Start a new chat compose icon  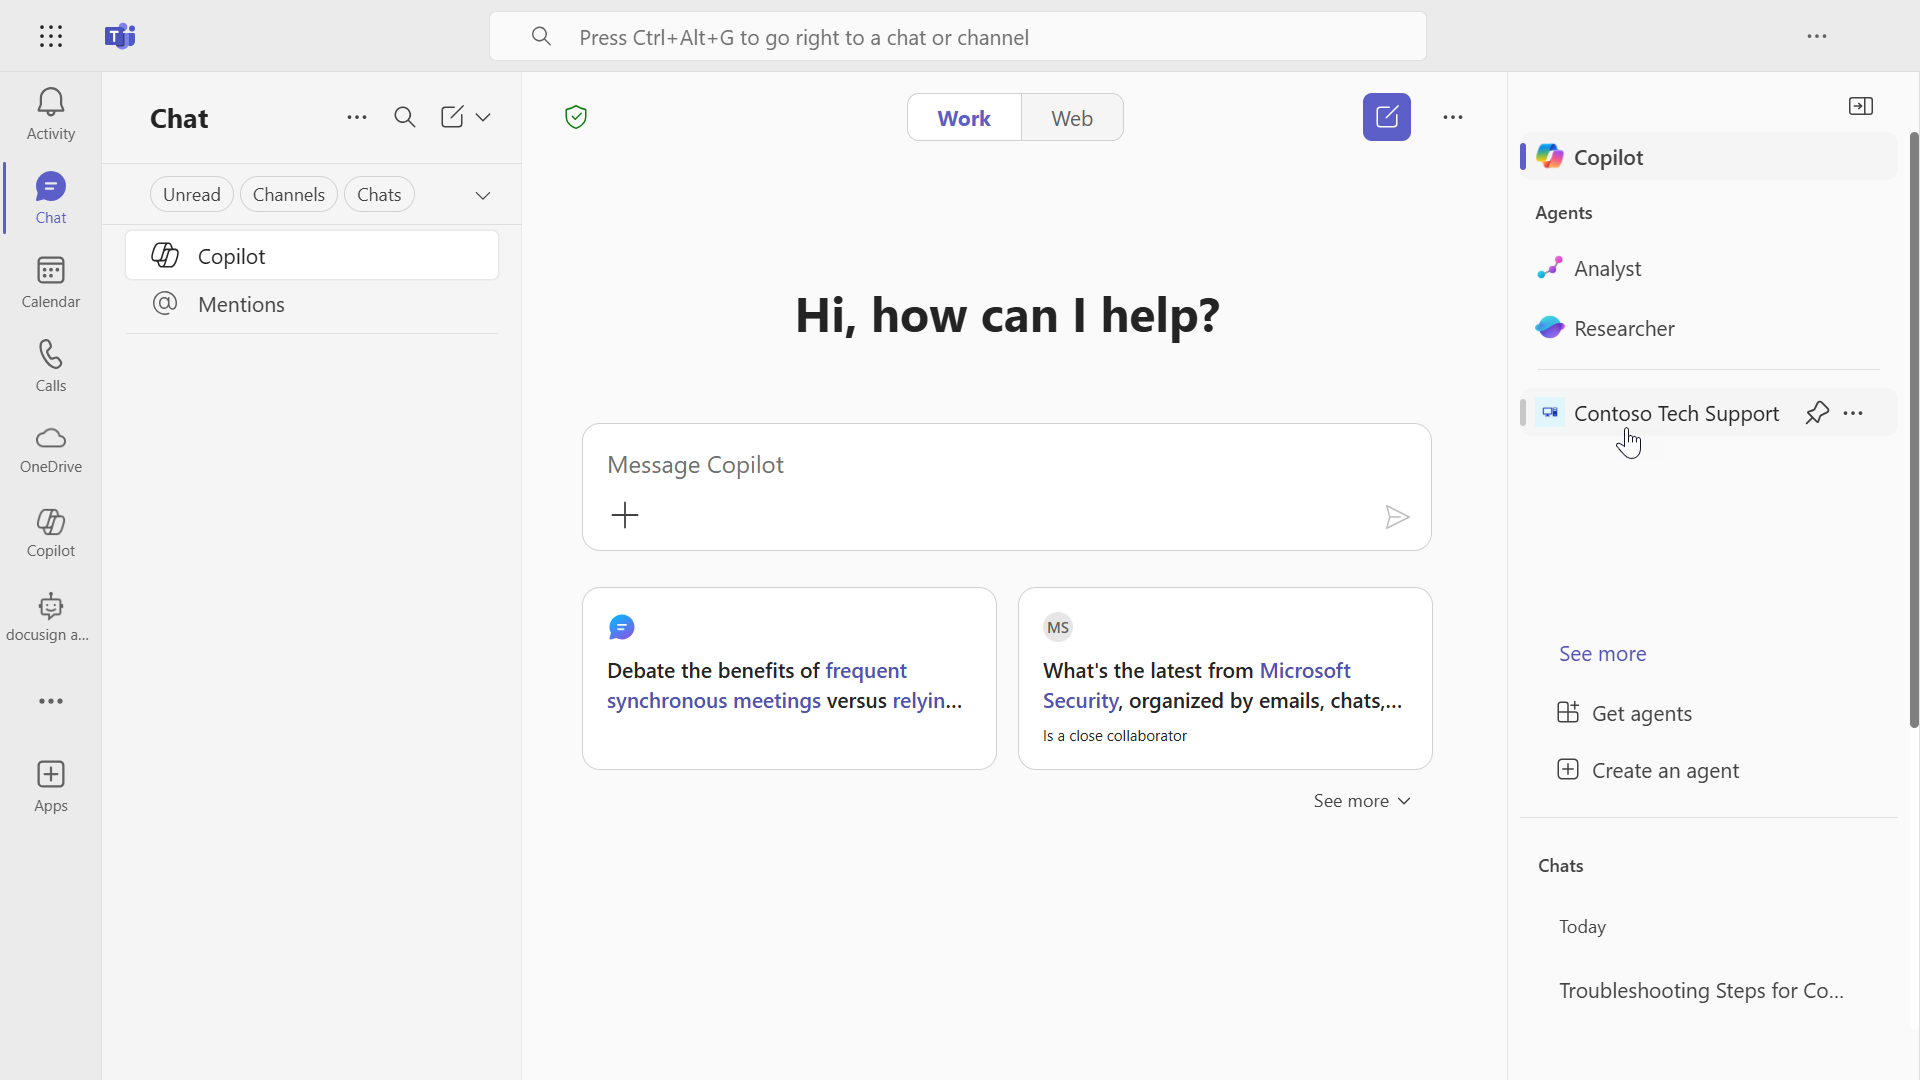click(x=452, y=117)
